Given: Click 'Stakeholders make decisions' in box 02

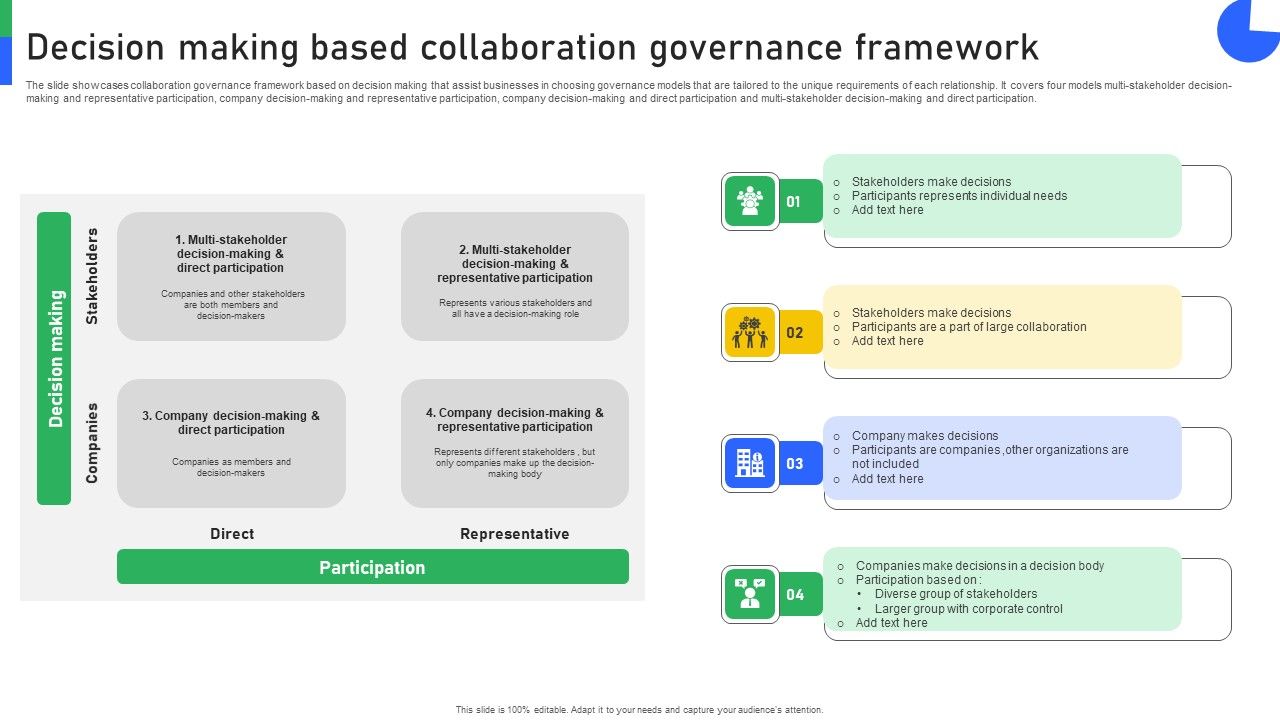Looking at the screenshot, I should (x=931, y=313).
